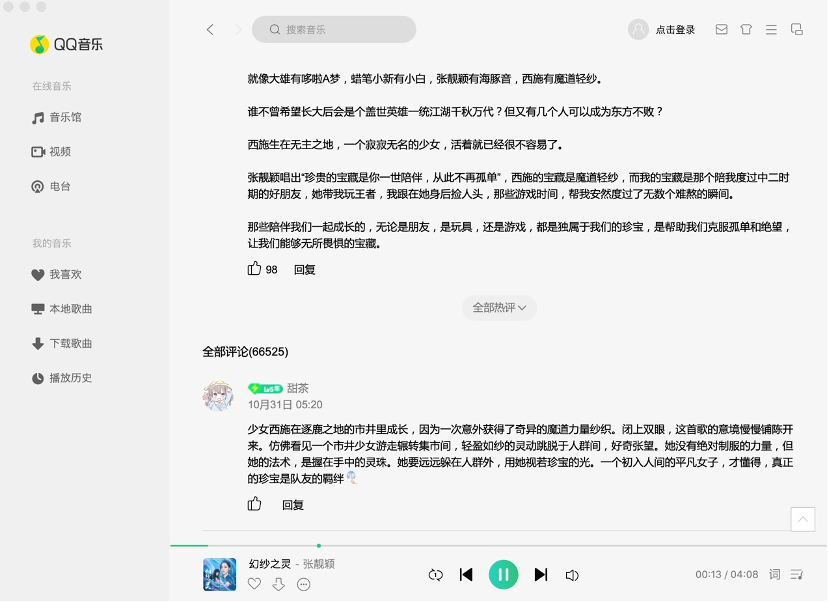Image resolution: width=828 pixels, height=602 pixels.
Task: Reply to the hot comment with 98 likes
Action: click(305, 270)
